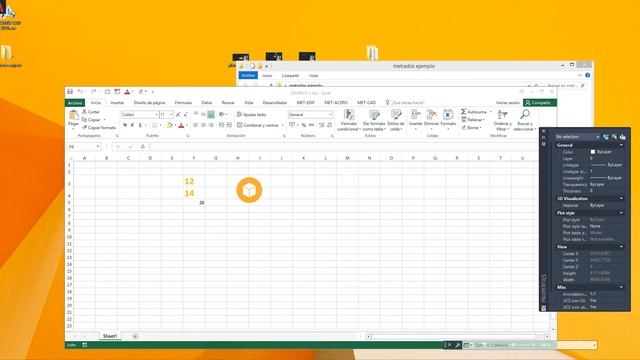Open the MET-CAD ribbon tab
The width and height of the screenshot is (640, 360).
(366, 103)
